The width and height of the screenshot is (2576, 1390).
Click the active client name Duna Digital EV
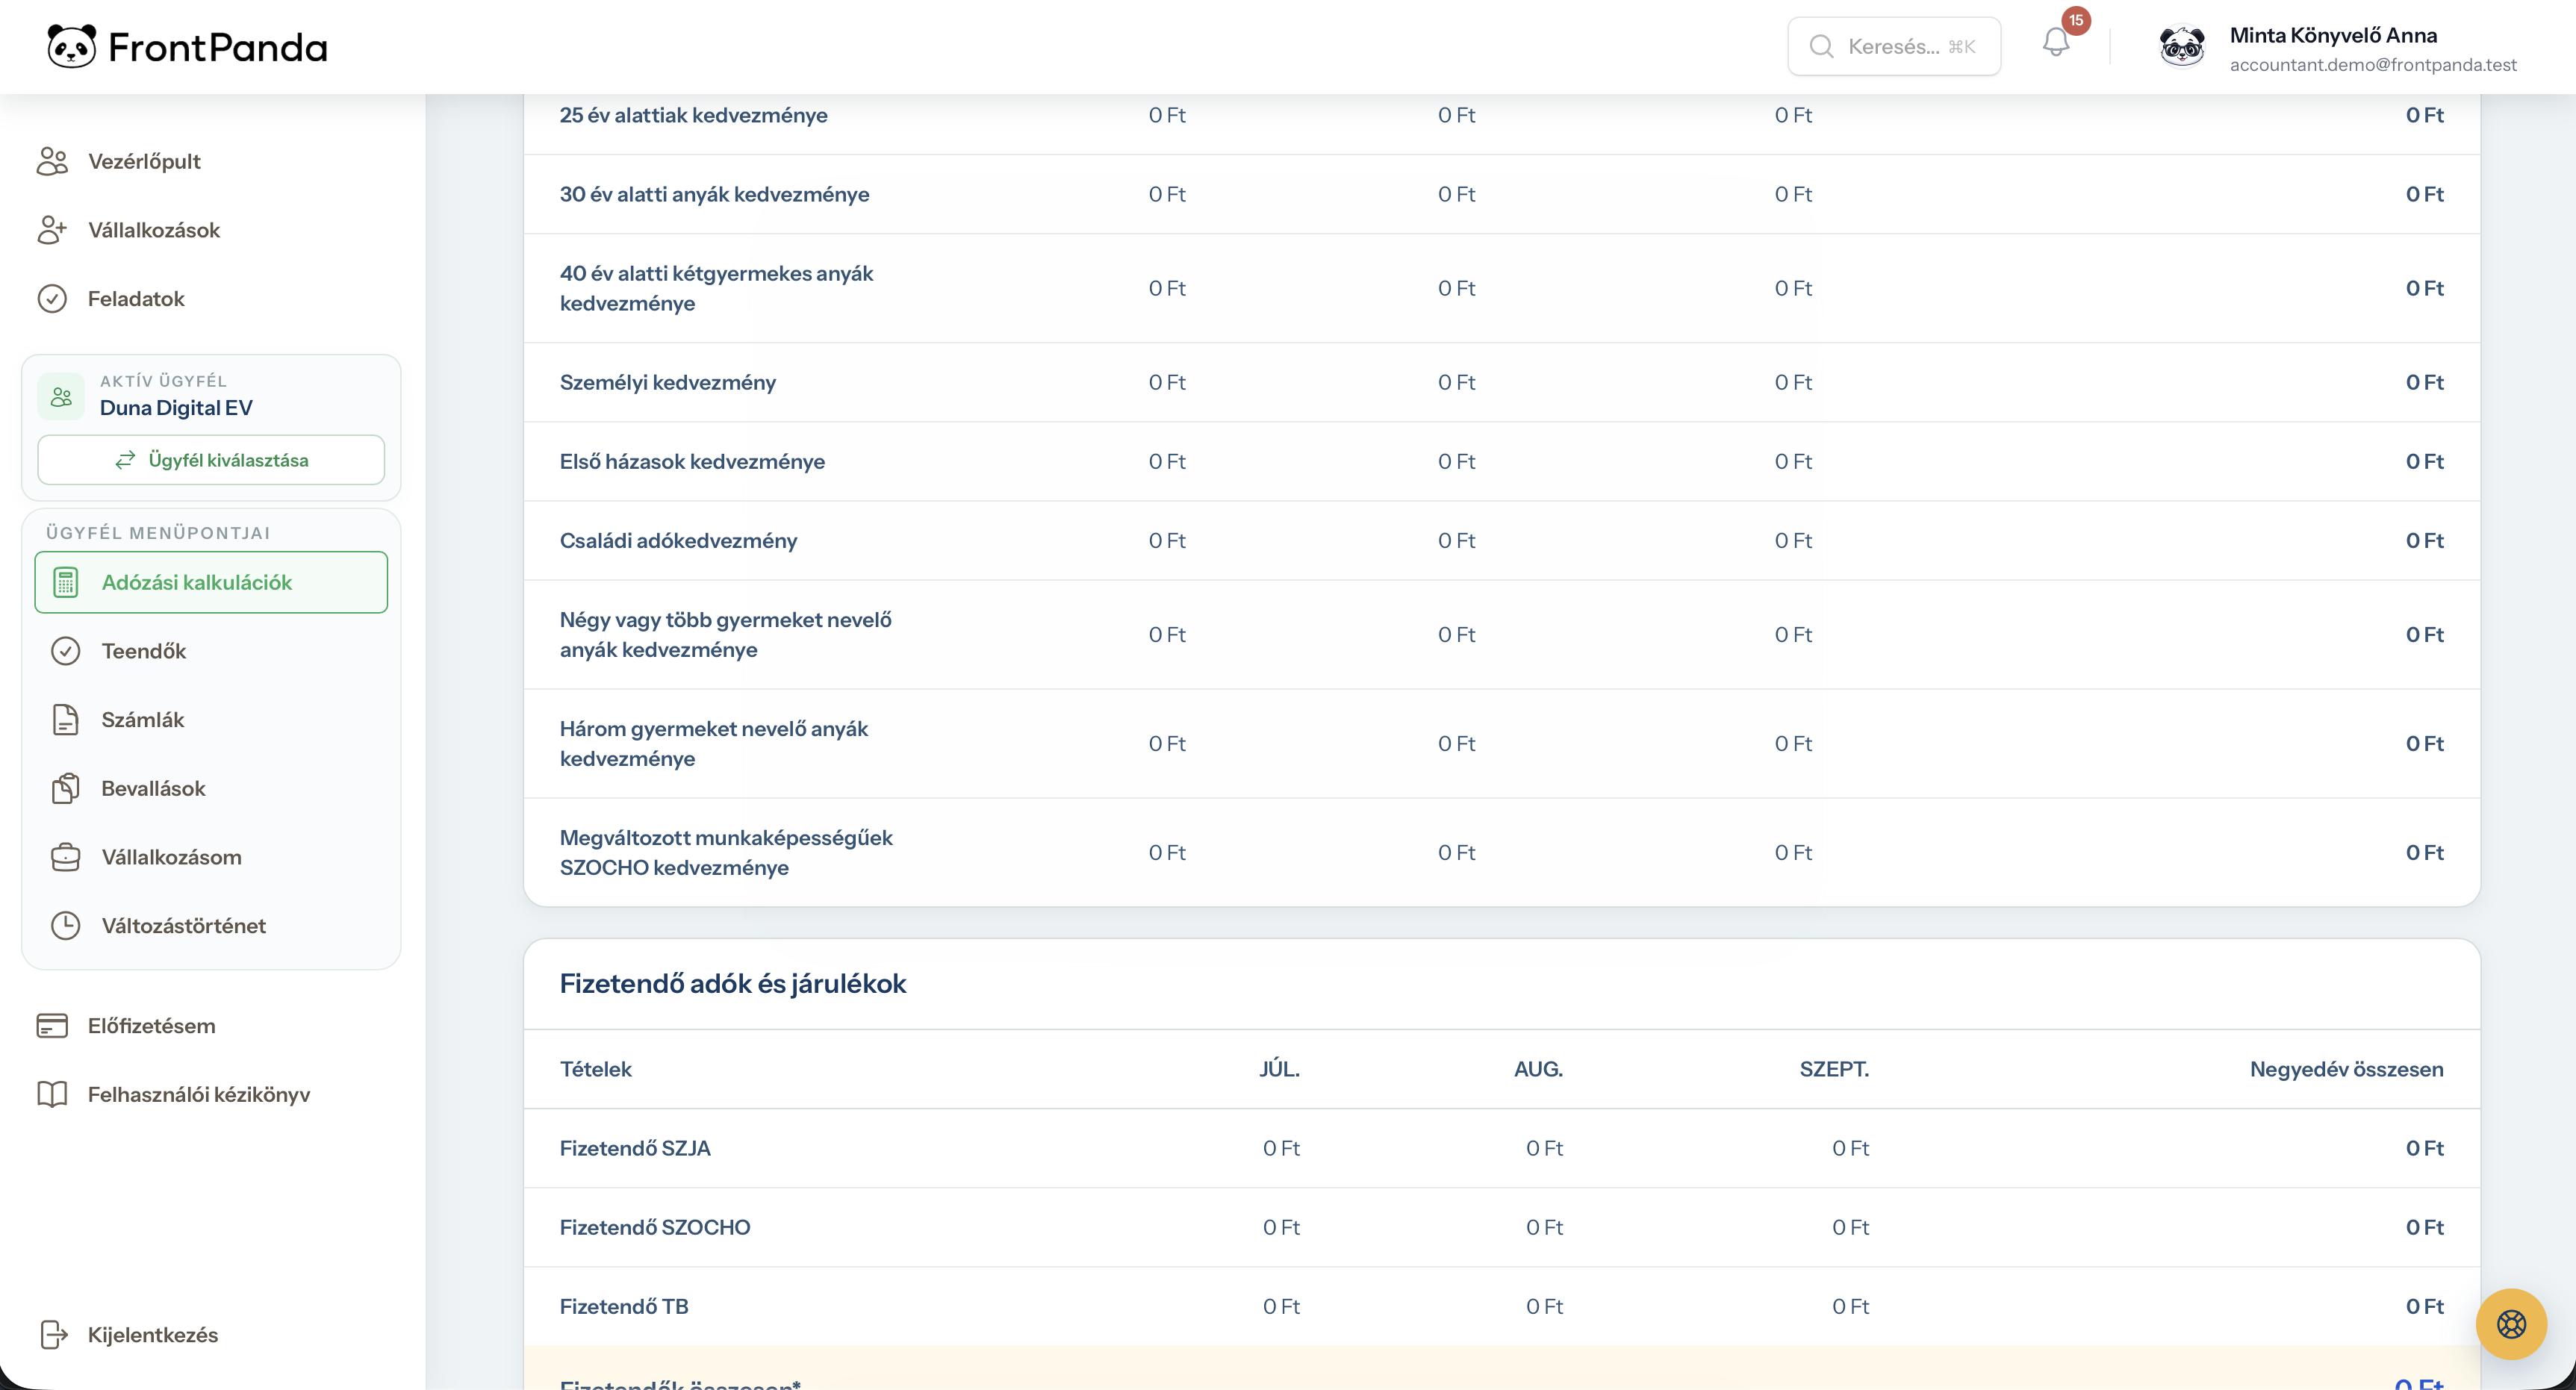(x=176, y=408)
